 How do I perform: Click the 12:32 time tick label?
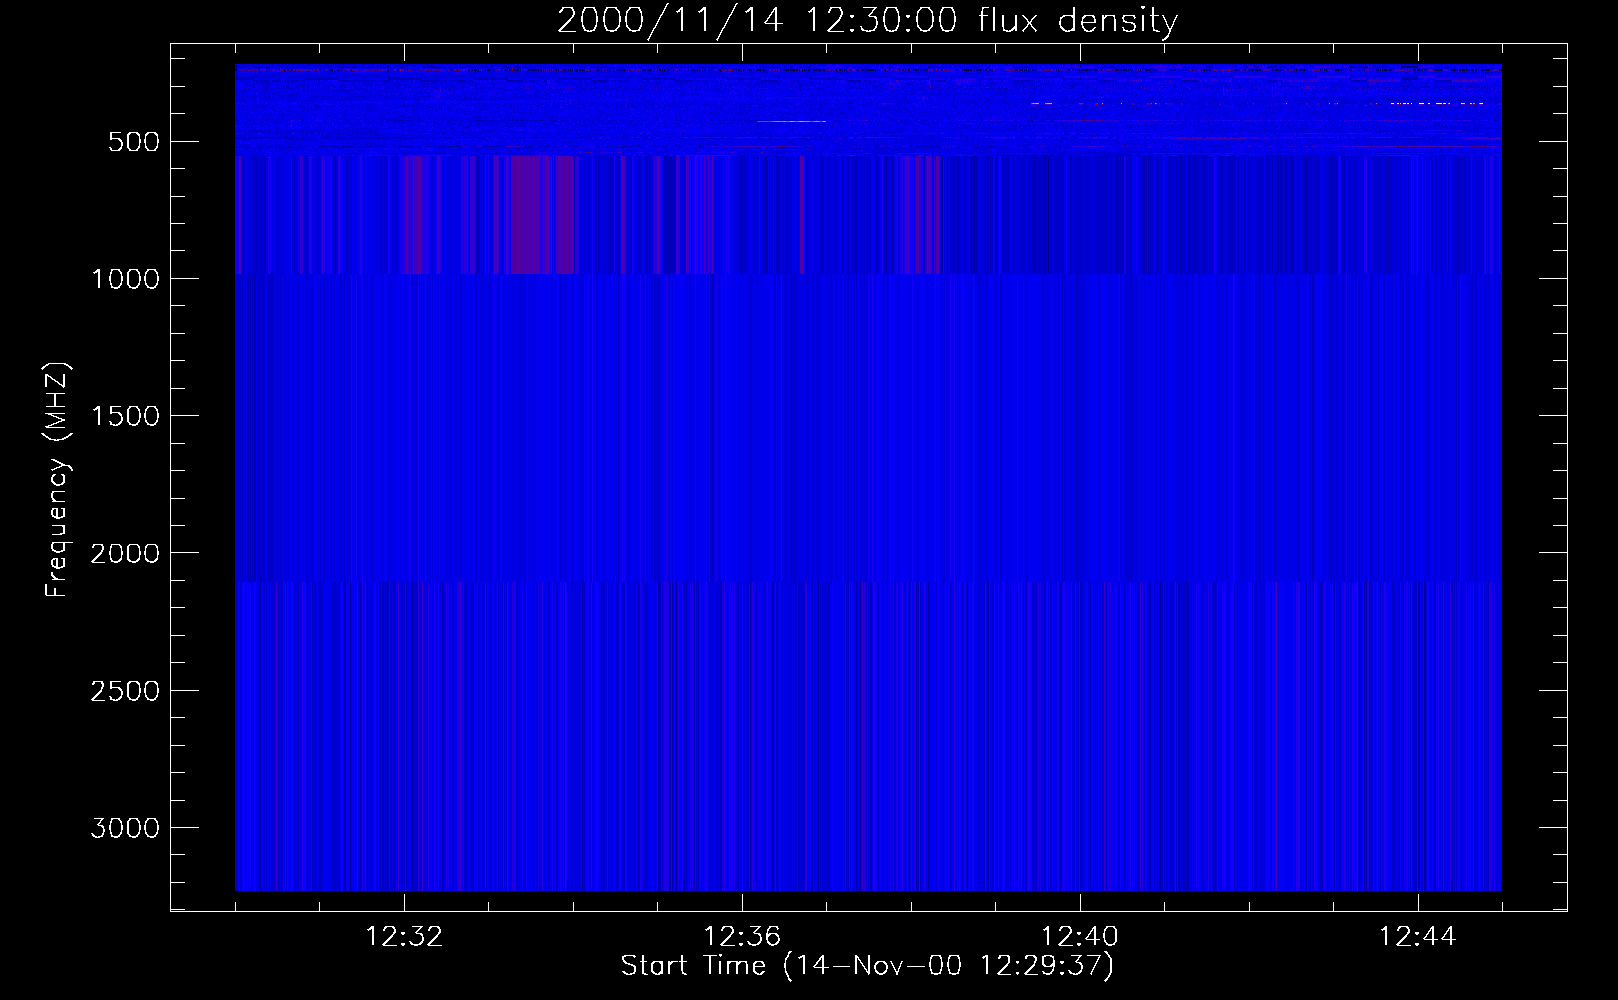pyautogui.click(x=404, y=937)
